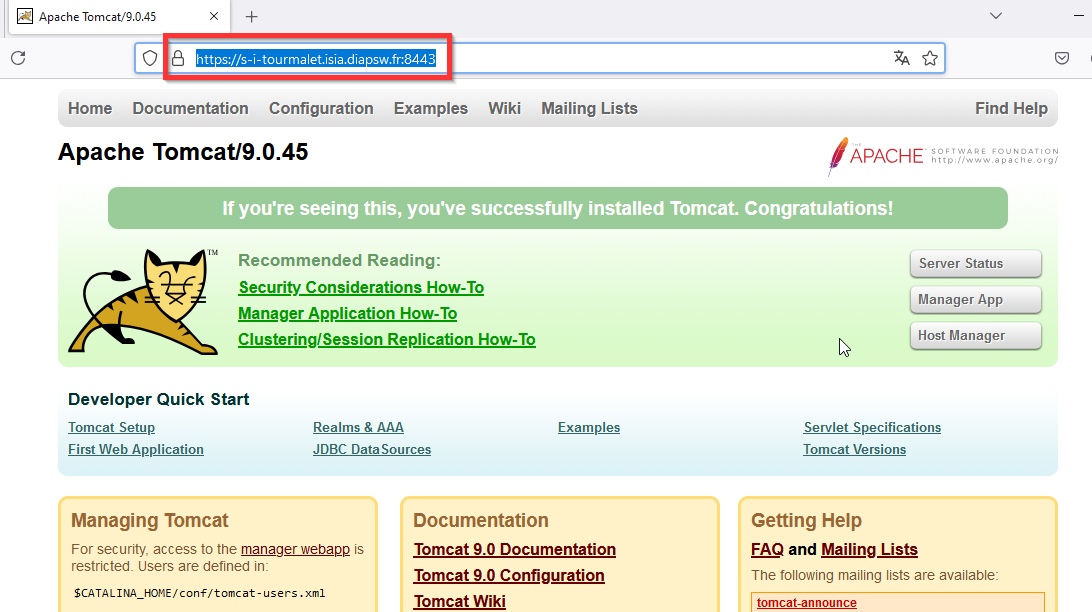
Task: Click the Tomcat cat mascot logo
Action: 145,302
